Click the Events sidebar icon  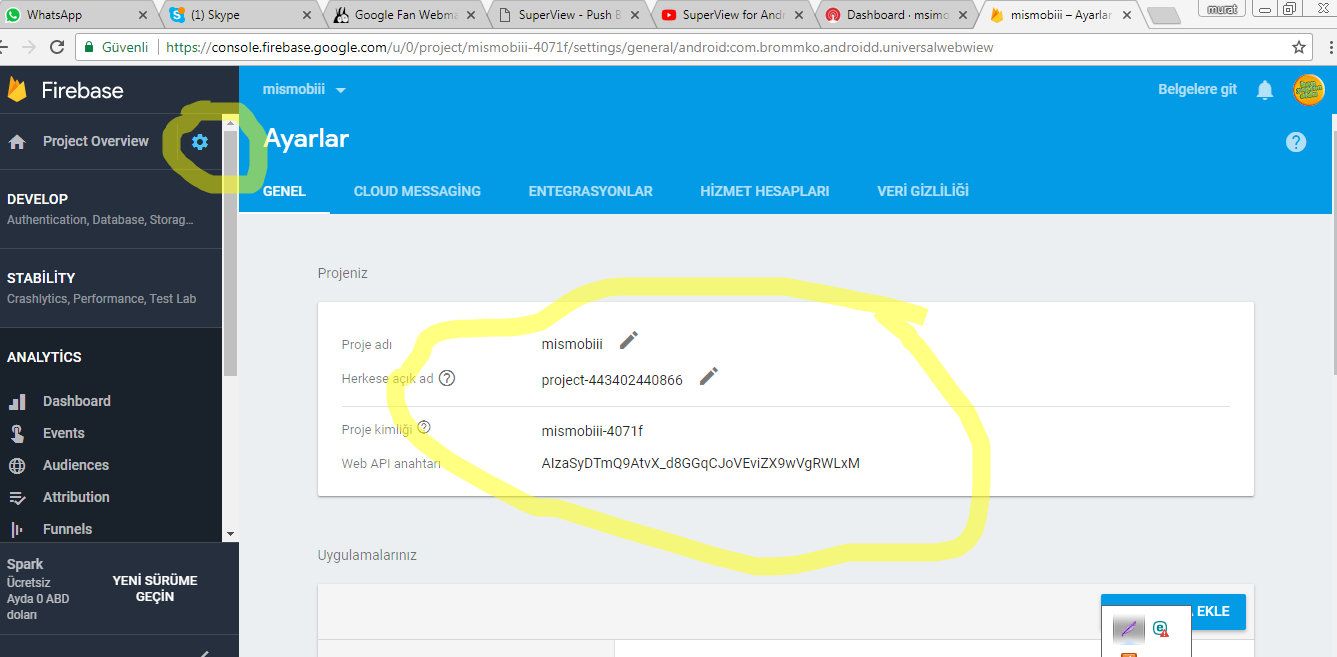pyautogui.click(x=17, y=433)
